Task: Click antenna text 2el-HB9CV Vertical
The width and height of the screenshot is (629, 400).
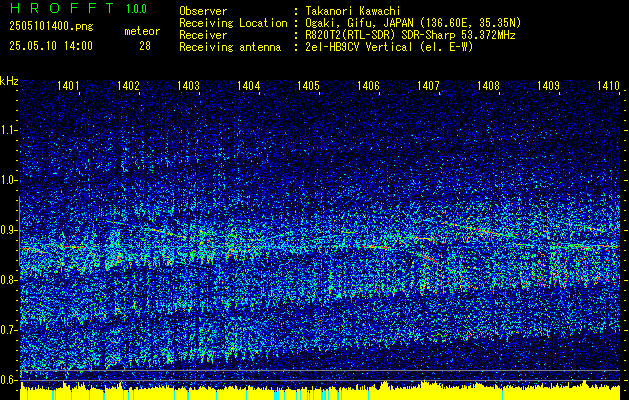Action: [x=359, y=47]
